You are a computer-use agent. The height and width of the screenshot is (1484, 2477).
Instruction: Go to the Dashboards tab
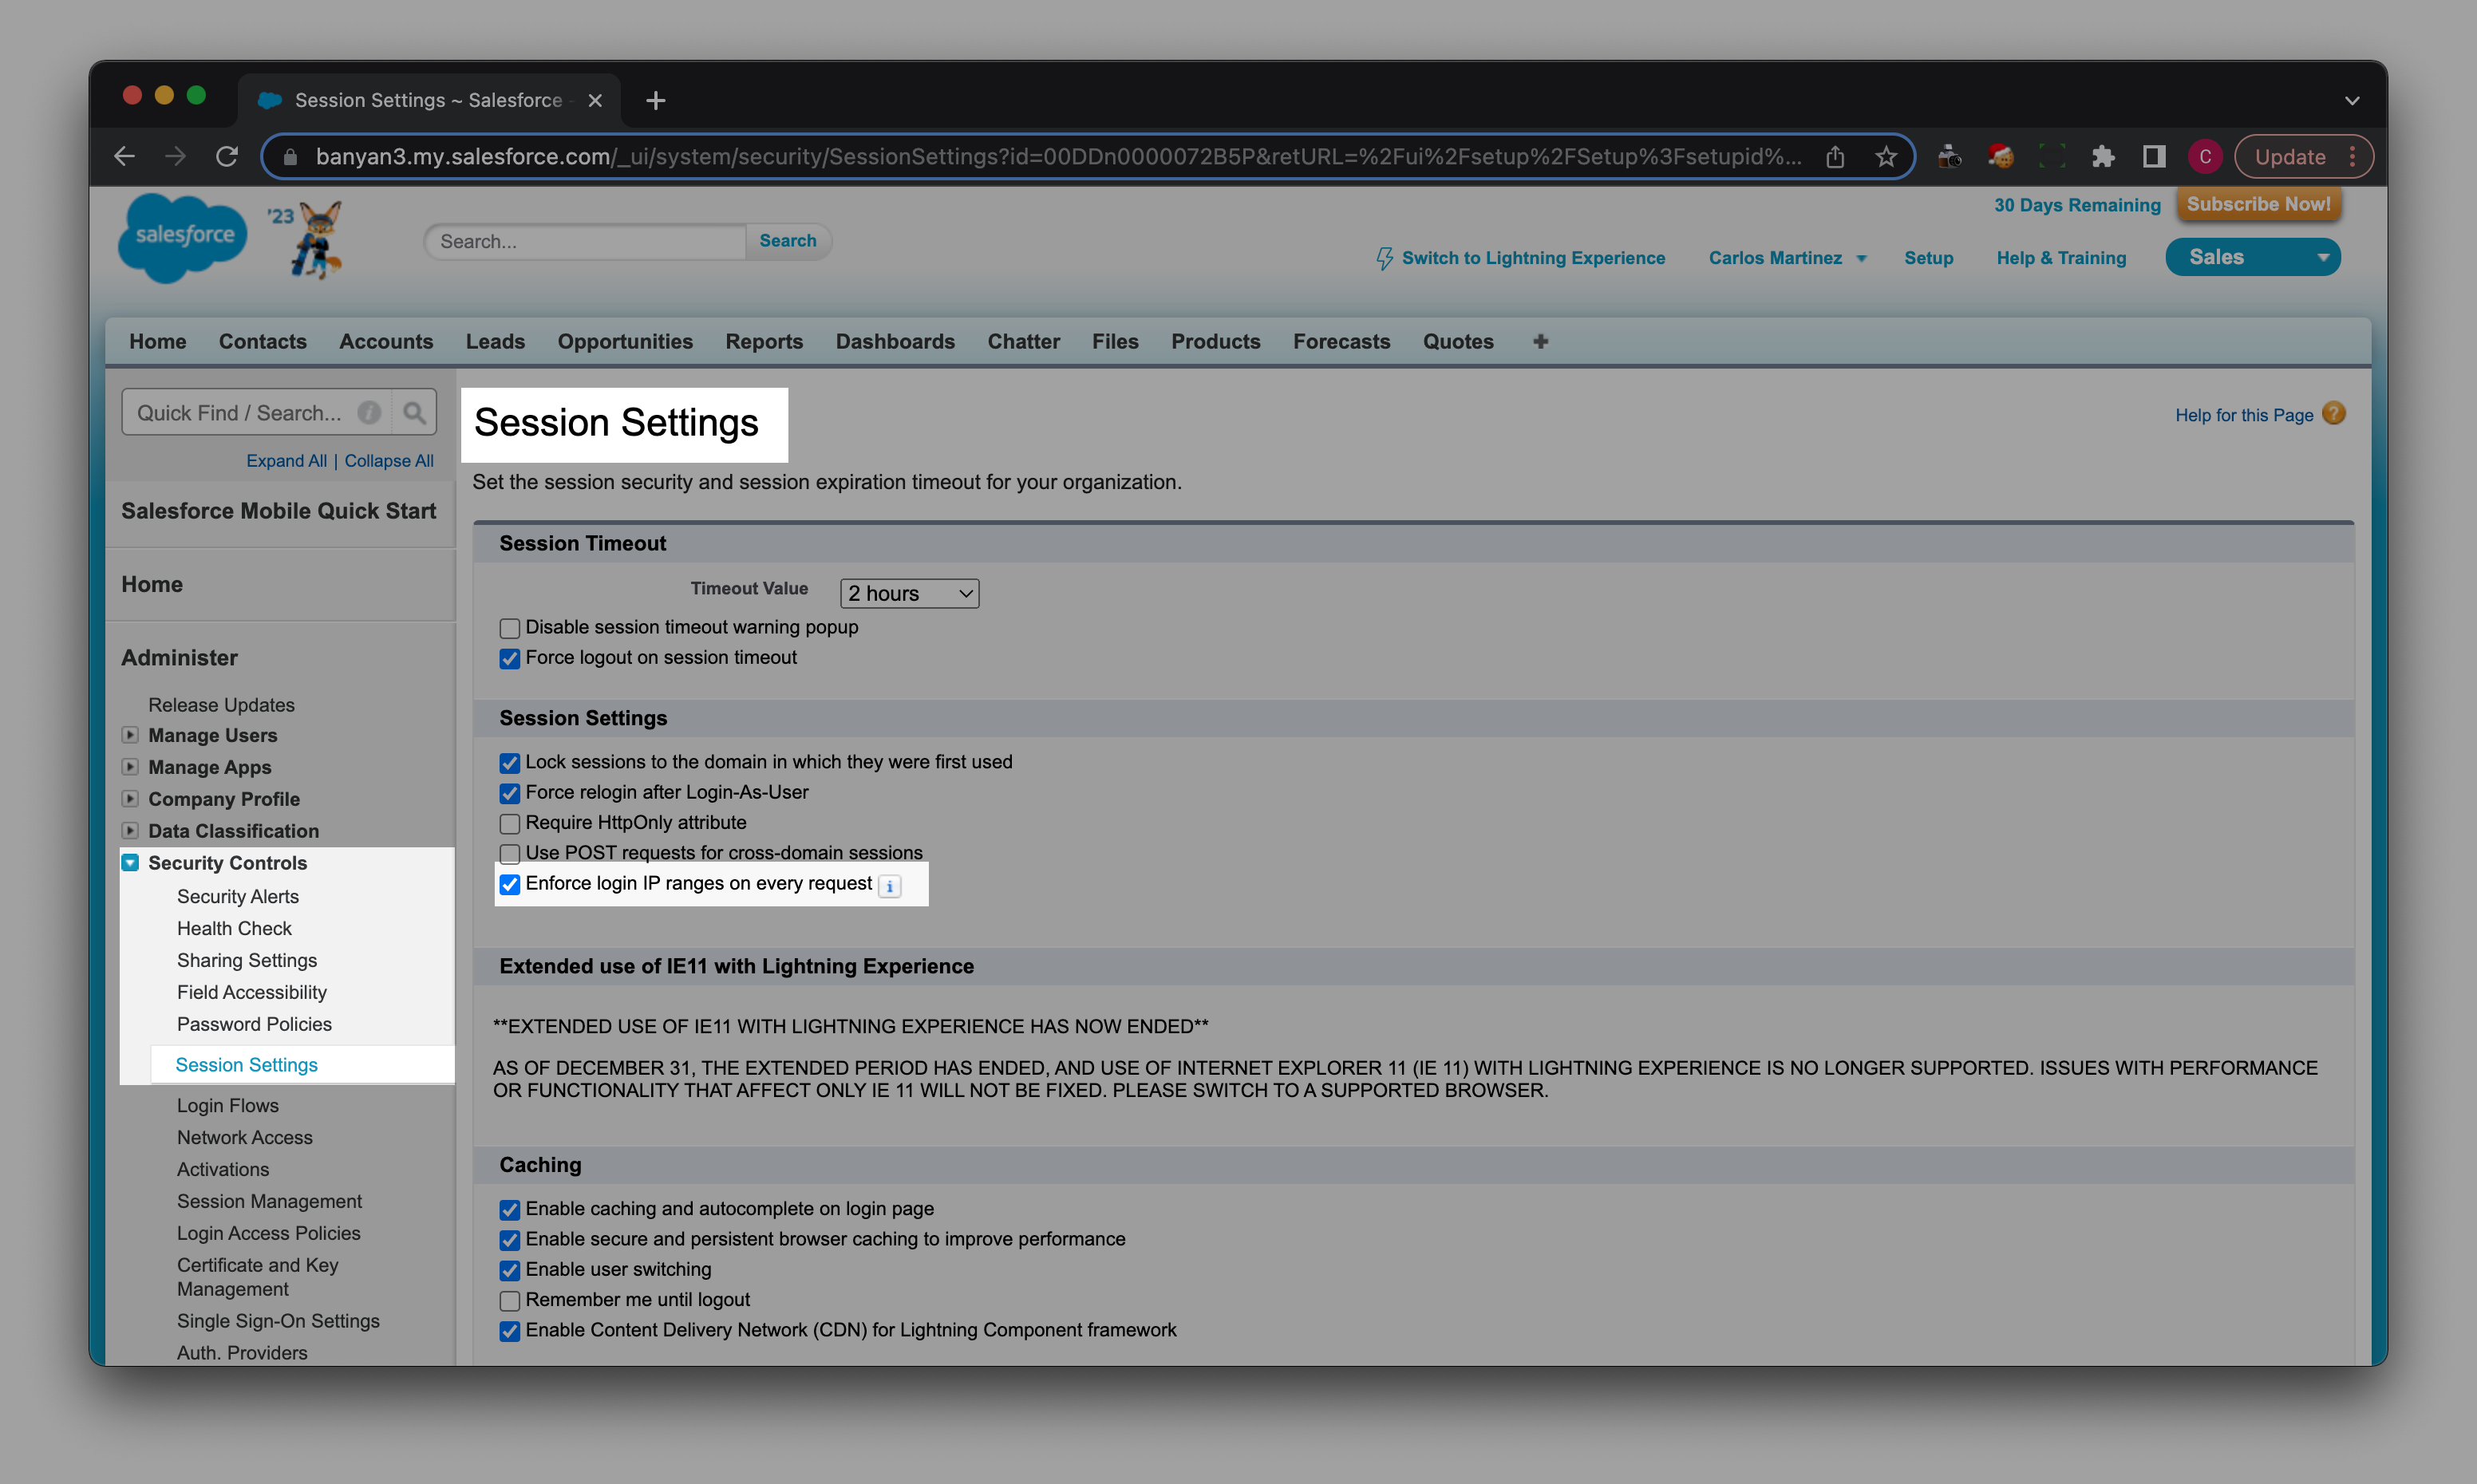(x=895, y=342)
